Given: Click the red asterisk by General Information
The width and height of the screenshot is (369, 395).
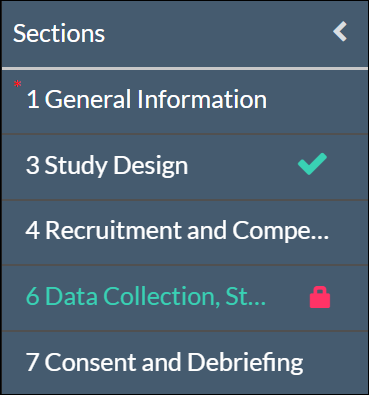Looking at the screenshot, I should click(x=17, y=84).
